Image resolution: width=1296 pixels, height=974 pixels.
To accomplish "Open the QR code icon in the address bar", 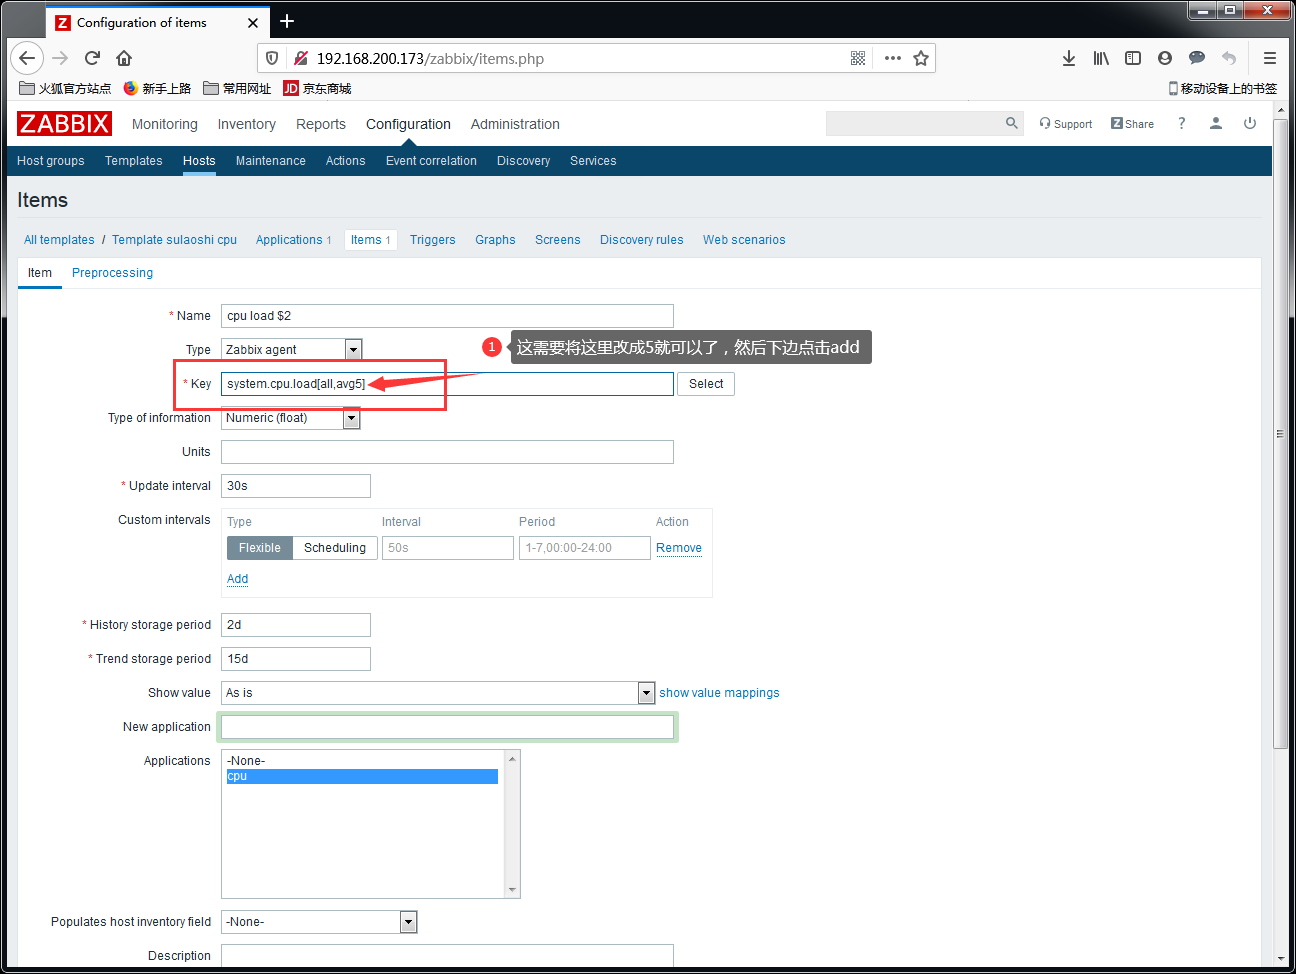I will click(x=858, y=58).
